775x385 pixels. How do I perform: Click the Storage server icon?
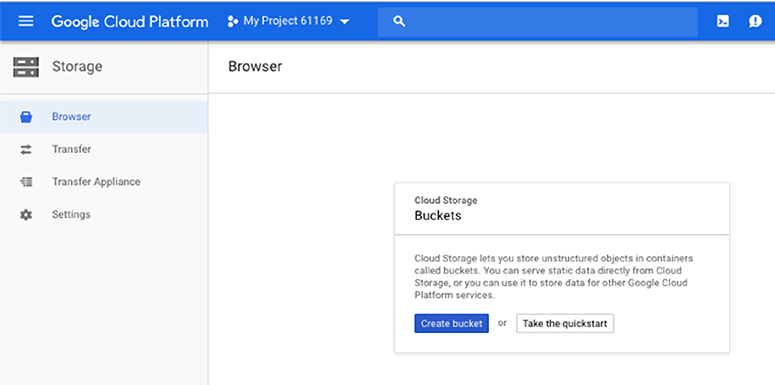[x=26, y=67]
